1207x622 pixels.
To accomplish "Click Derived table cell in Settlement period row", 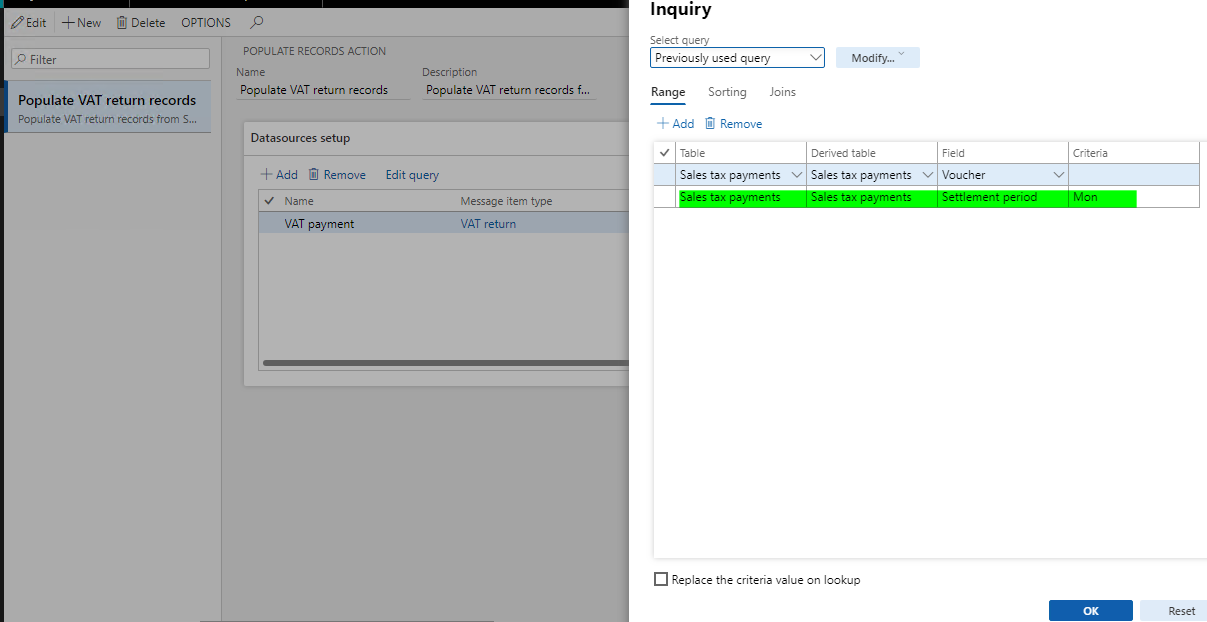I will point(872,198).
